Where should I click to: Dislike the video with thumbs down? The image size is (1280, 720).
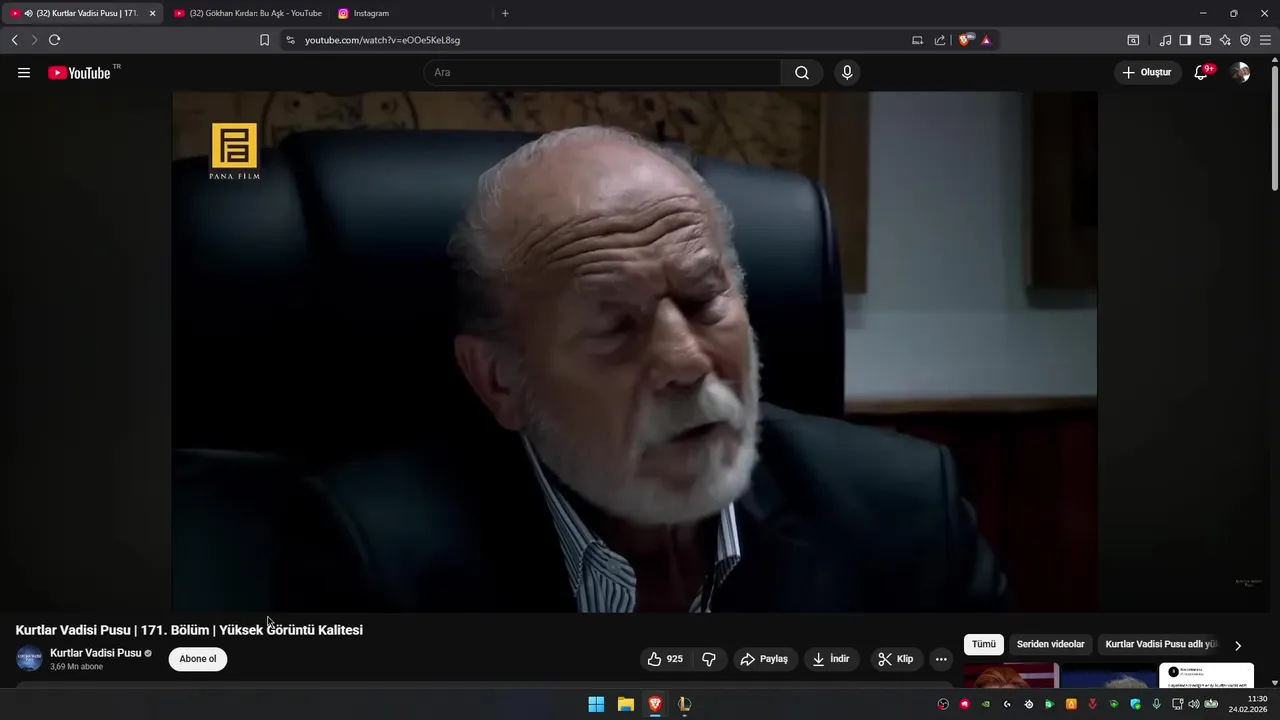[x=709, y=659]
